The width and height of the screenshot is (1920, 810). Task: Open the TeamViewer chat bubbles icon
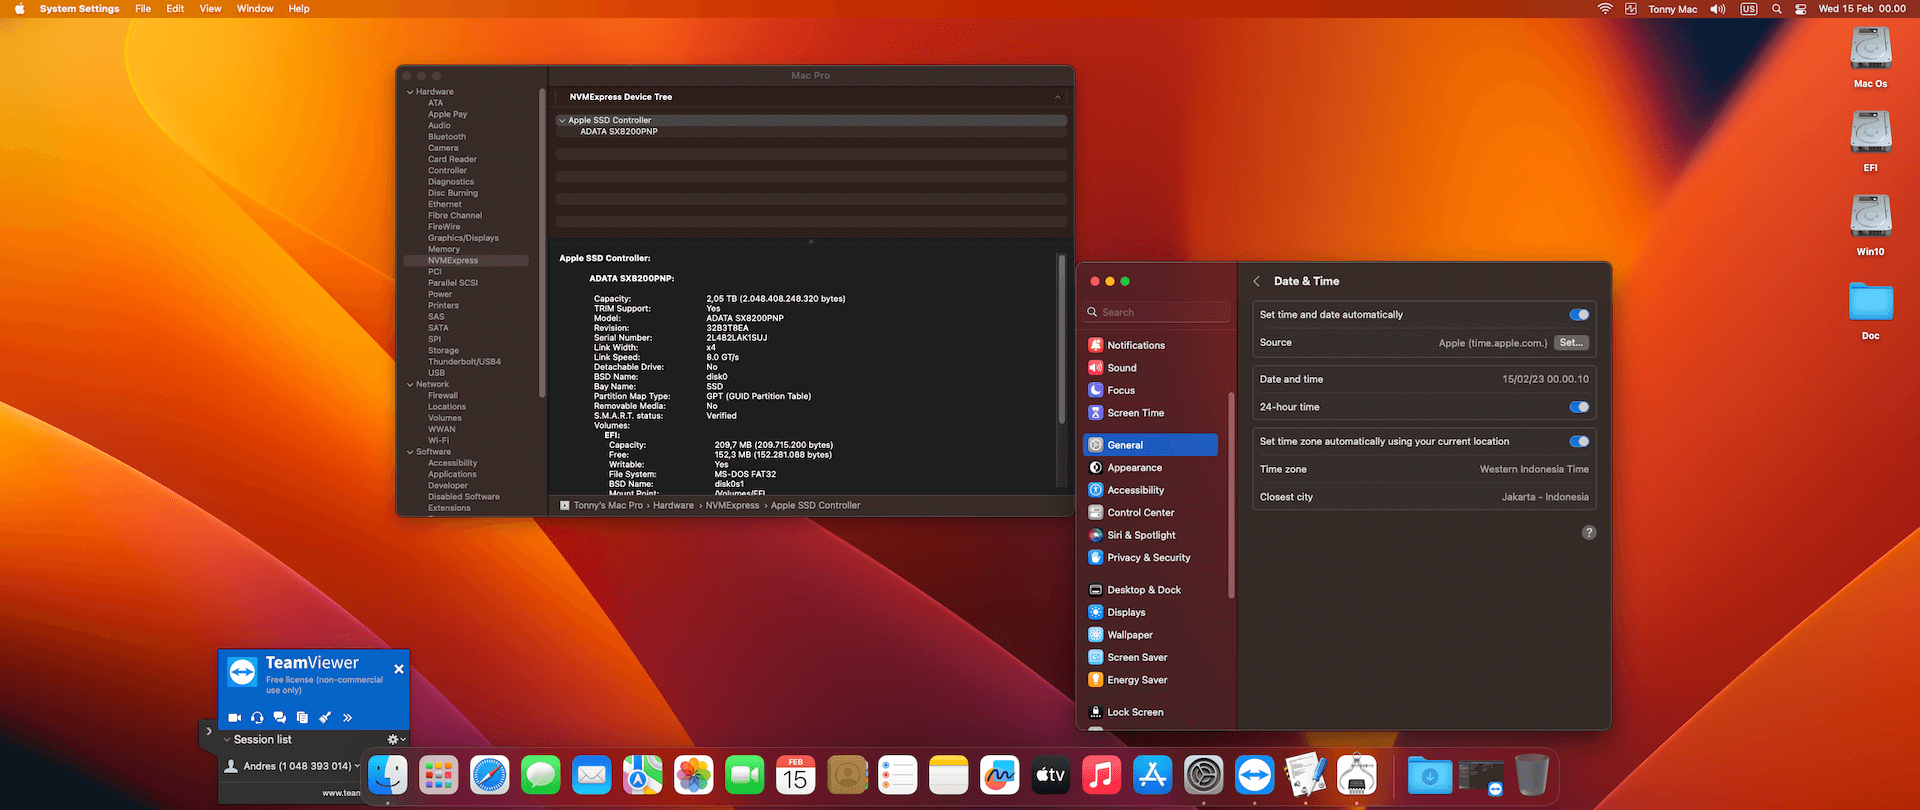(280, 718)
